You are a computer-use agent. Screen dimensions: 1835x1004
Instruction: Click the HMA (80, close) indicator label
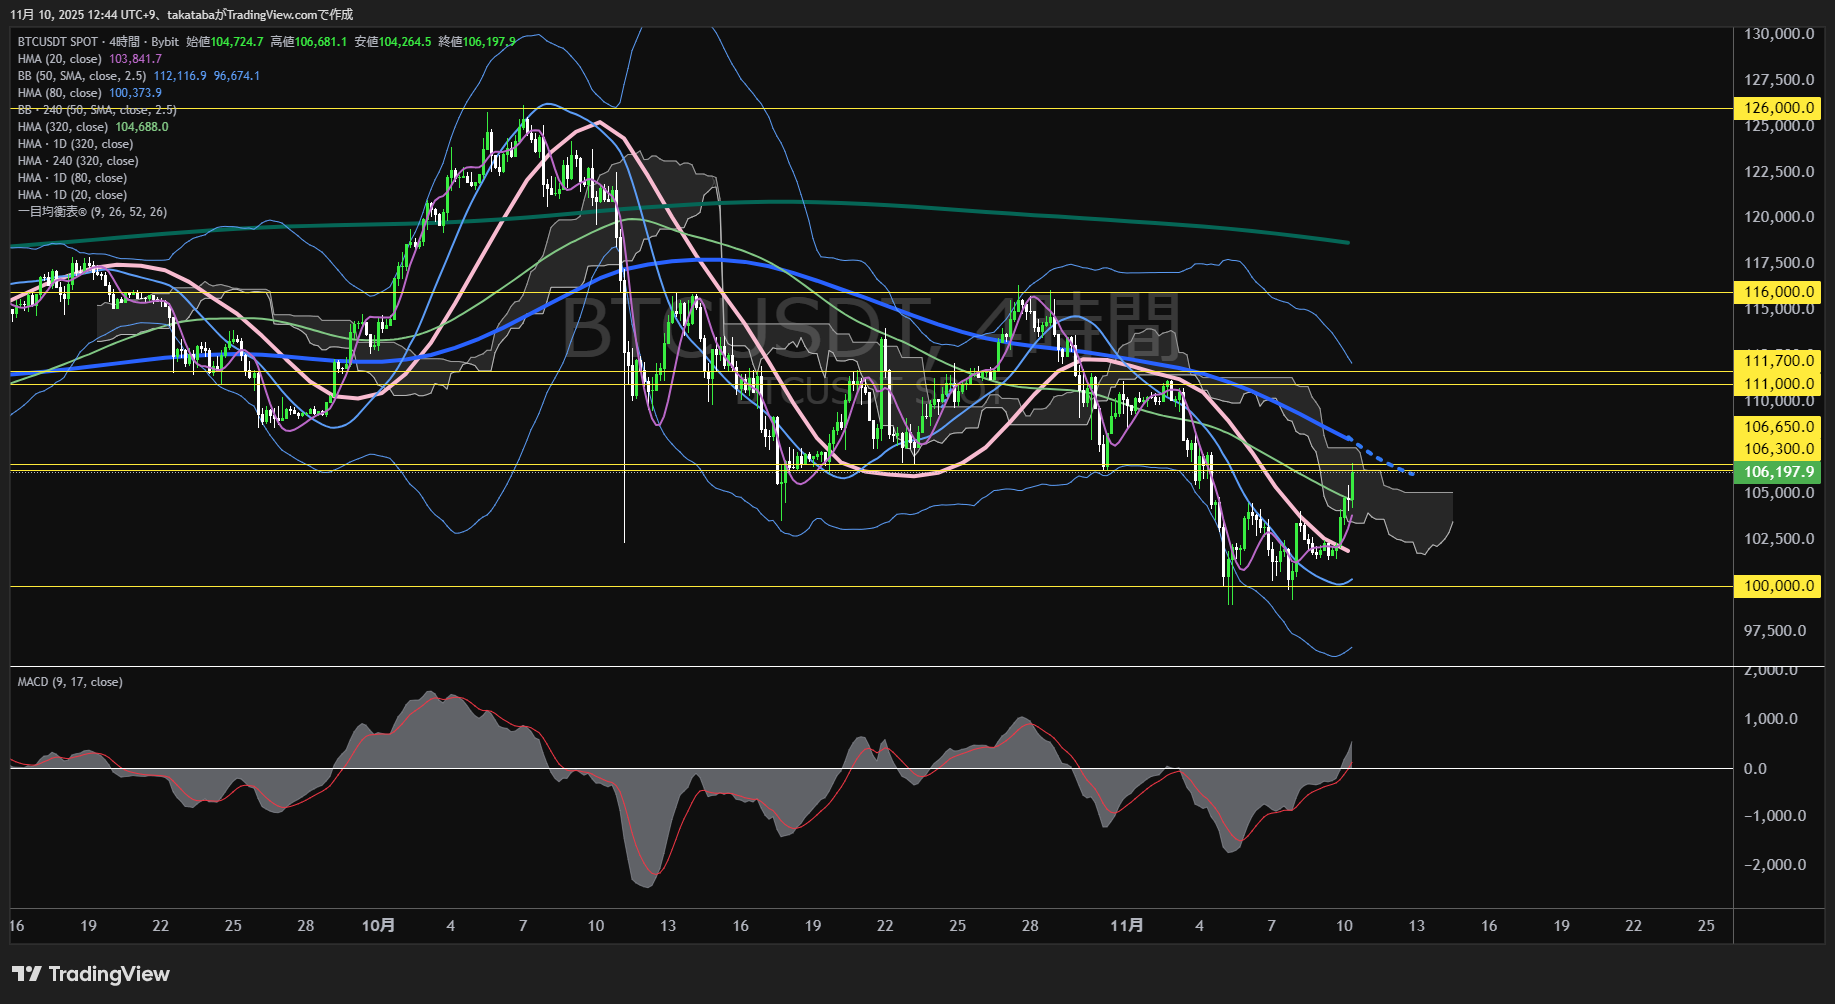coord(60,93)
